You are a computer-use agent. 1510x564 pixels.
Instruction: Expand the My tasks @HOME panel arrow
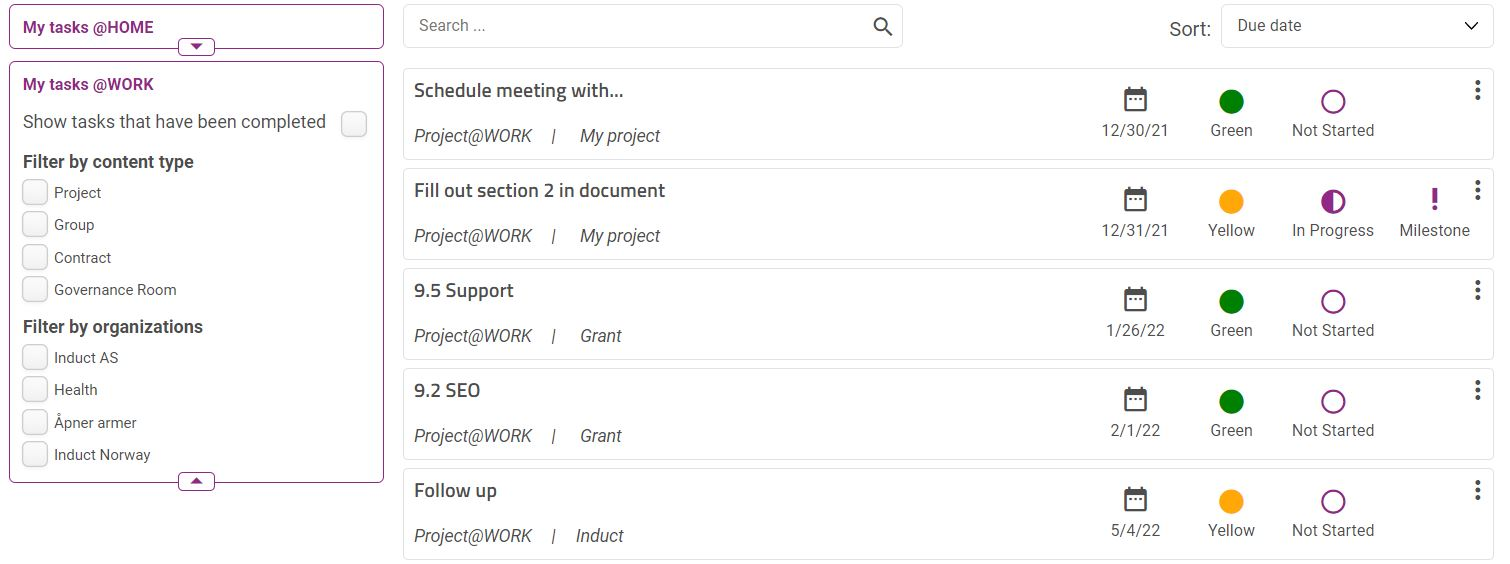[x=196, y=47]
